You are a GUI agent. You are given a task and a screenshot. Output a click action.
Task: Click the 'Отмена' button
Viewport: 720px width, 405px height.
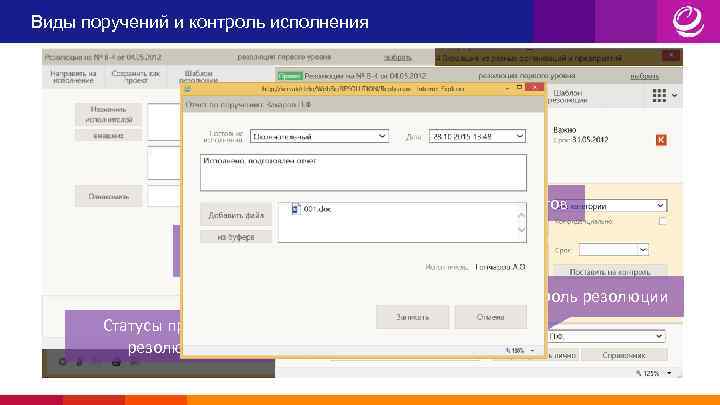490,317
